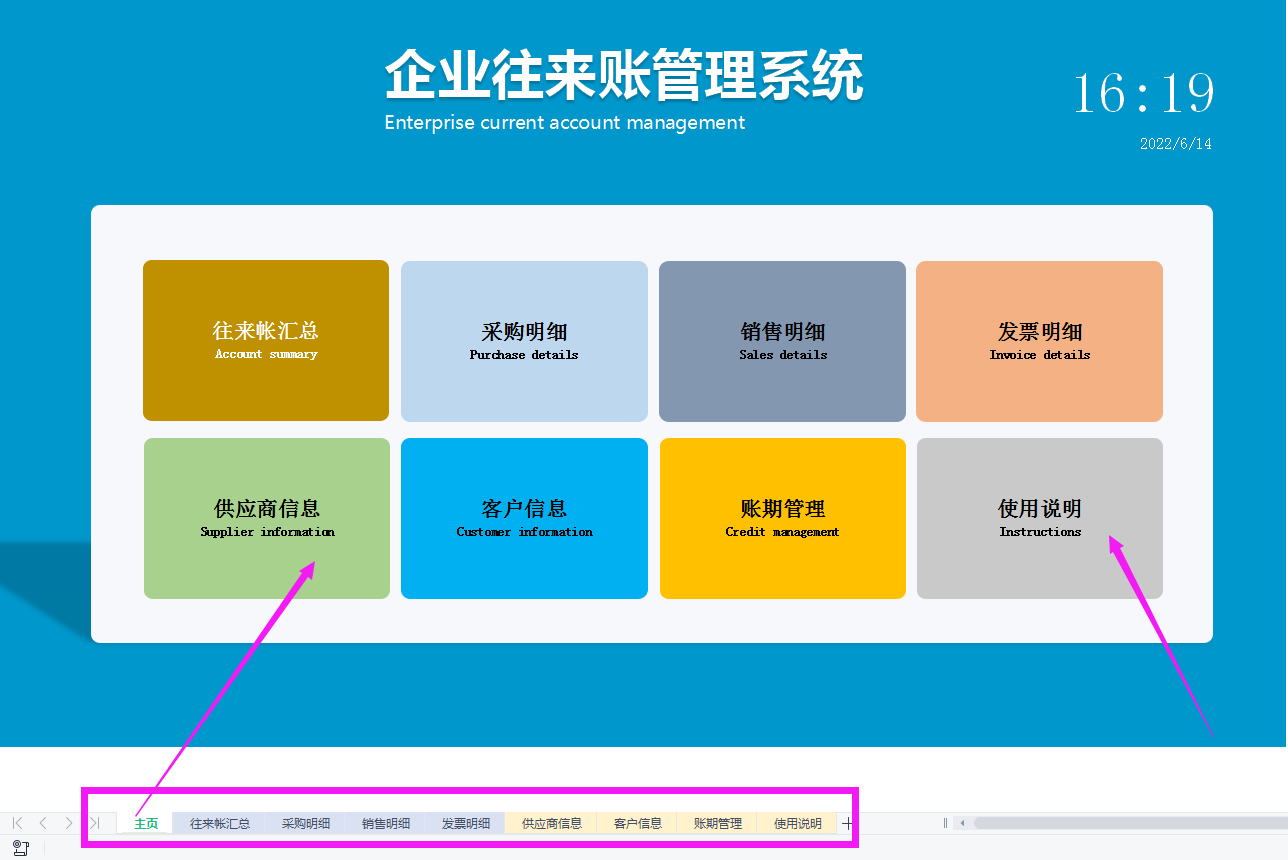Click the 企业往来账管理系统 title

(x=624, y=75)
